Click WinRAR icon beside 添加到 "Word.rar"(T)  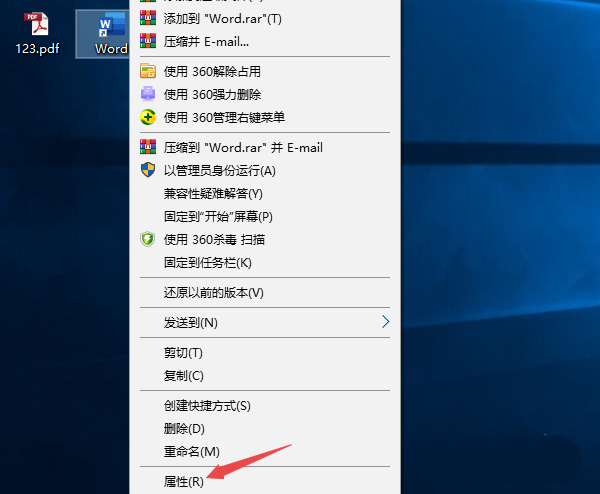click(x=148, y=18)
